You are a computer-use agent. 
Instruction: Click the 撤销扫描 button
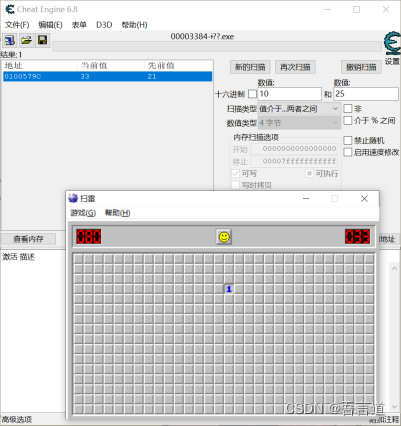click(361, 67)
